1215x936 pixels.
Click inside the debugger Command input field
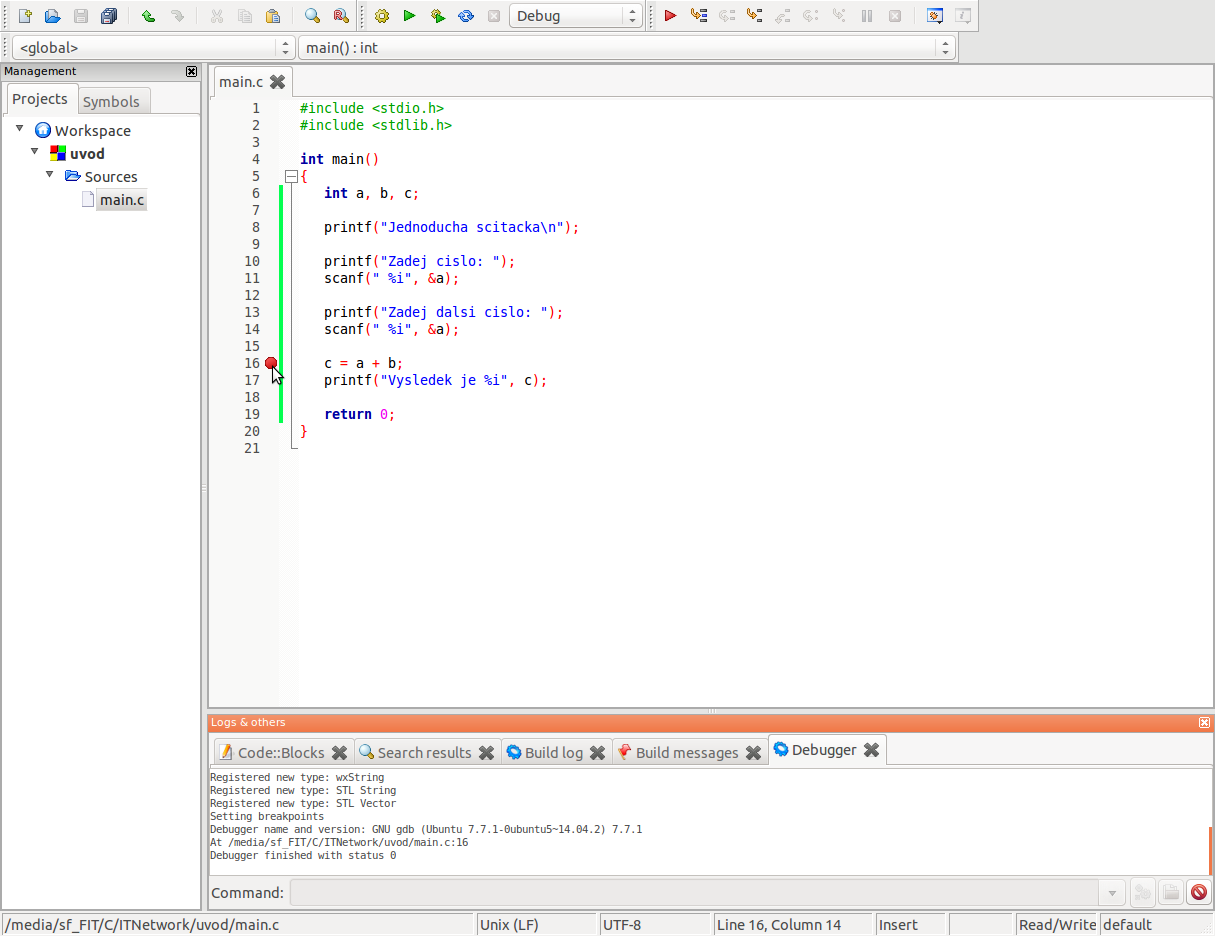coord(650,892)
